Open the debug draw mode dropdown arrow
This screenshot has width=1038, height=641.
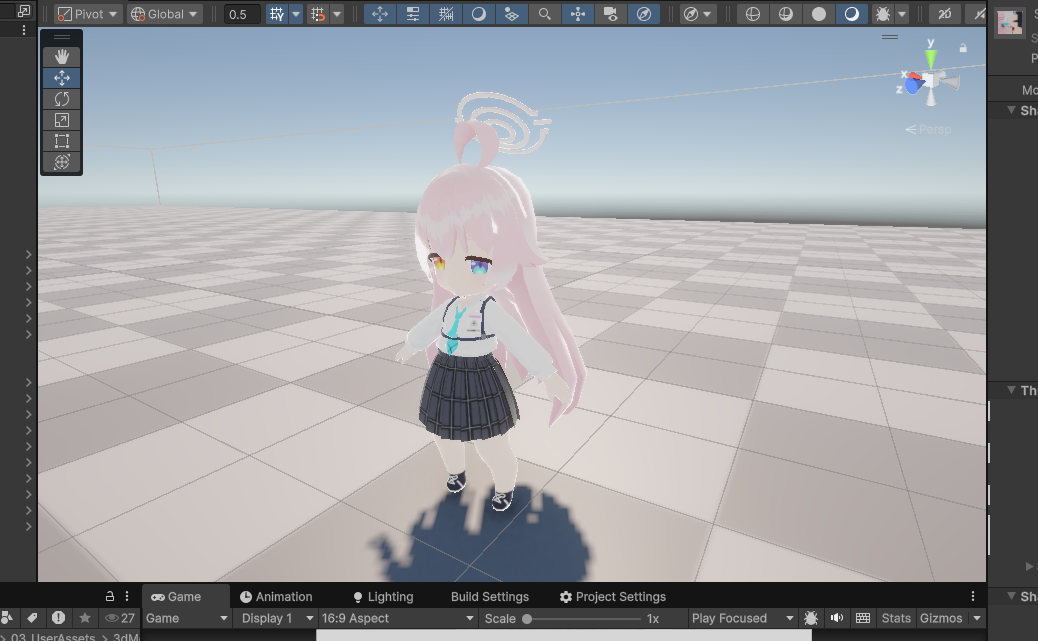pyautogui.click(x=902, y=14)
